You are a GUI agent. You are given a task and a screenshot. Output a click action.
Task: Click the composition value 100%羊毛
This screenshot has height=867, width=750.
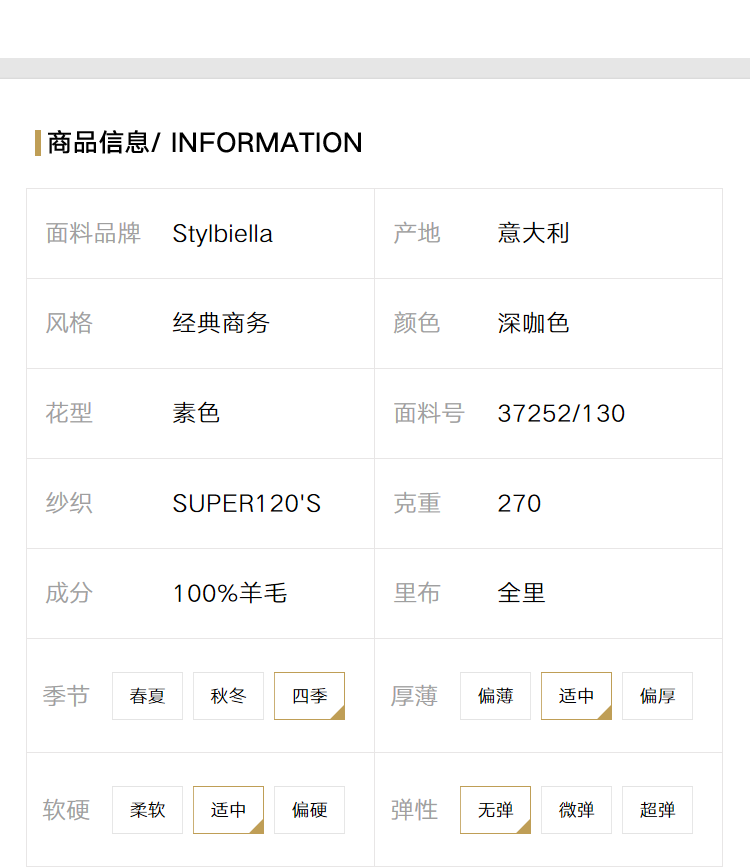230,593
